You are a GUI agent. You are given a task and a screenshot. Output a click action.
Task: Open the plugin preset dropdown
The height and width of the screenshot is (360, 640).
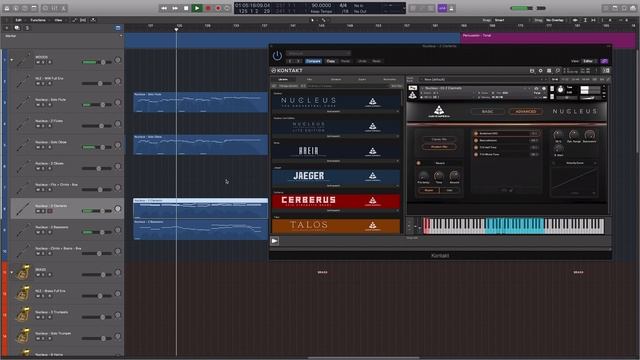[x=318, y=53]
